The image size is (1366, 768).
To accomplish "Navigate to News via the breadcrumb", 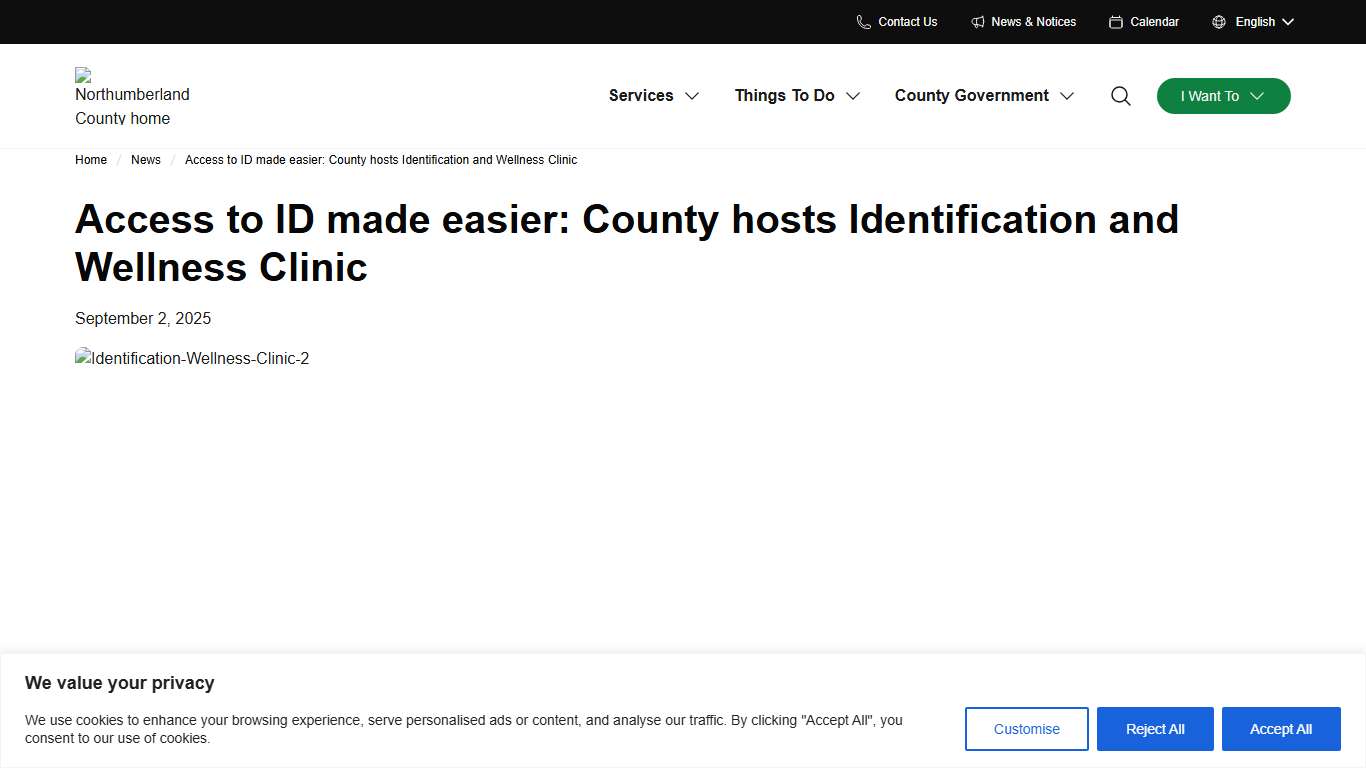I will pos(146,159).
